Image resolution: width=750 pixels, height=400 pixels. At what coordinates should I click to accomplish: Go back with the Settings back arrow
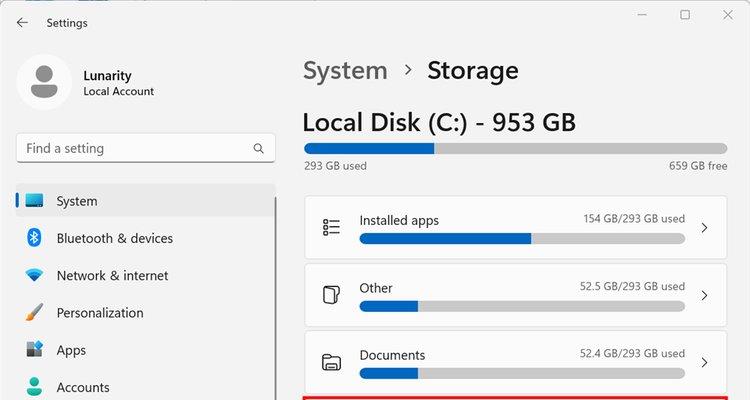[x=22, y=22]
